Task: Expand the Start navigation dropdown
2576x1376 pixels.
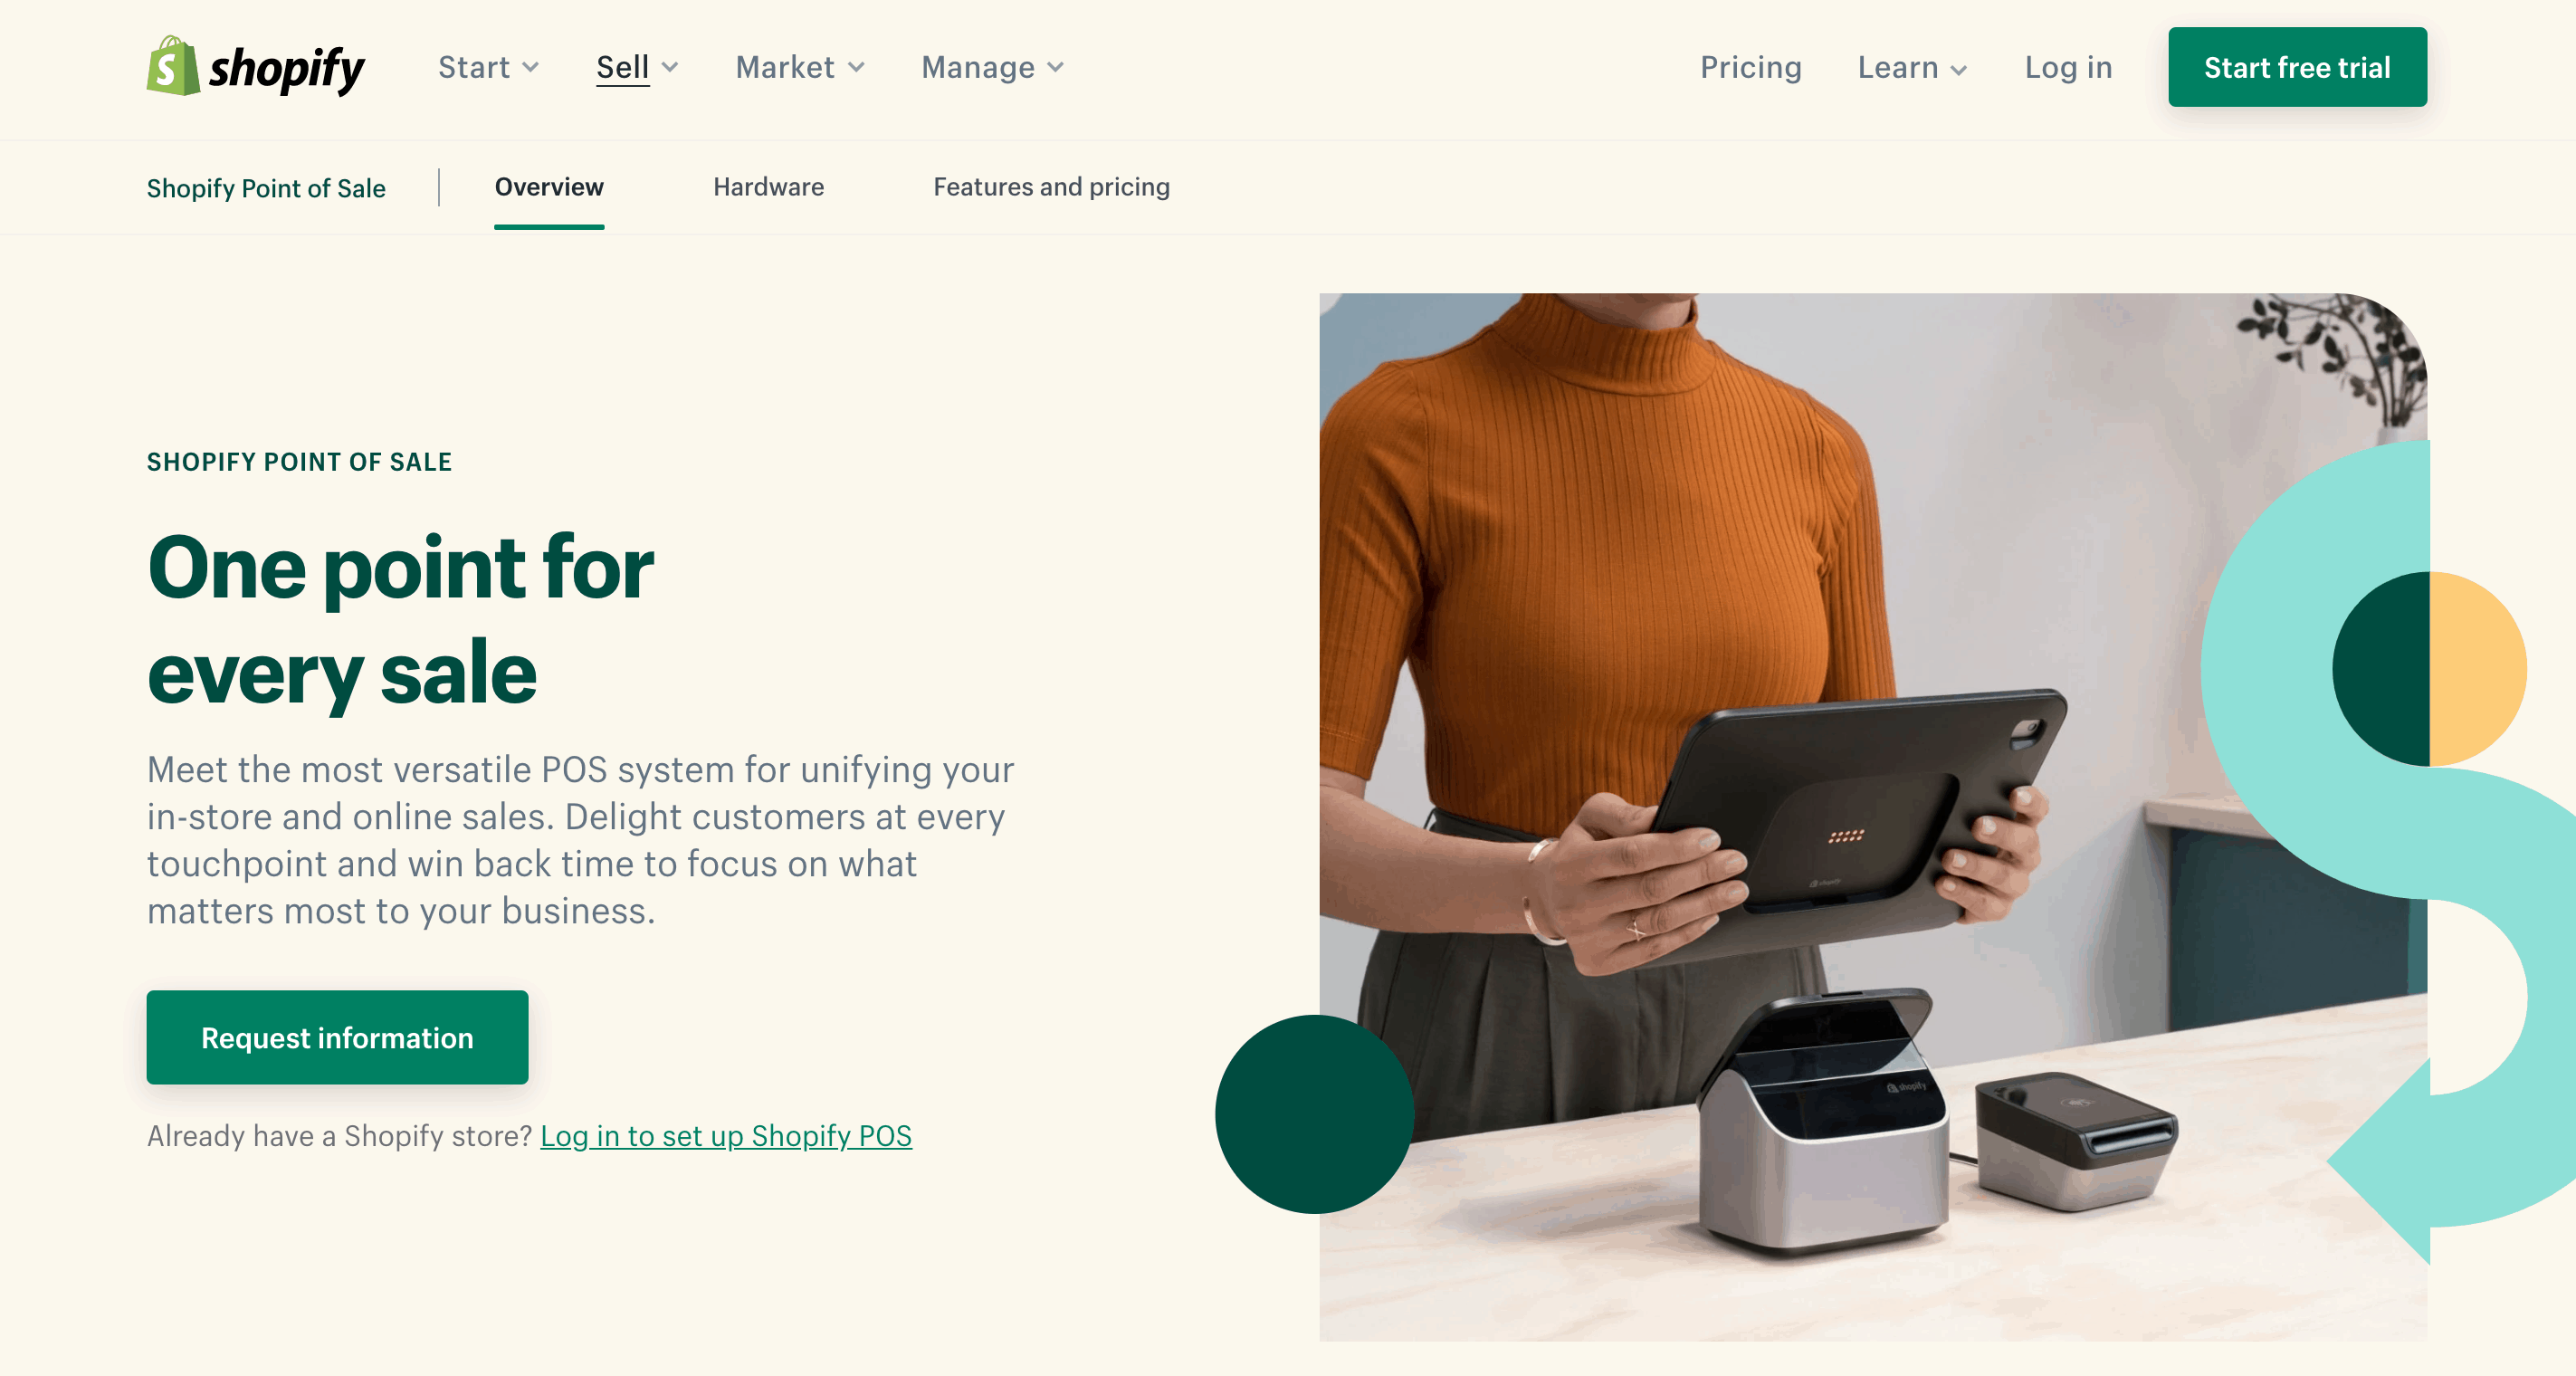Action: click(485, 68)
